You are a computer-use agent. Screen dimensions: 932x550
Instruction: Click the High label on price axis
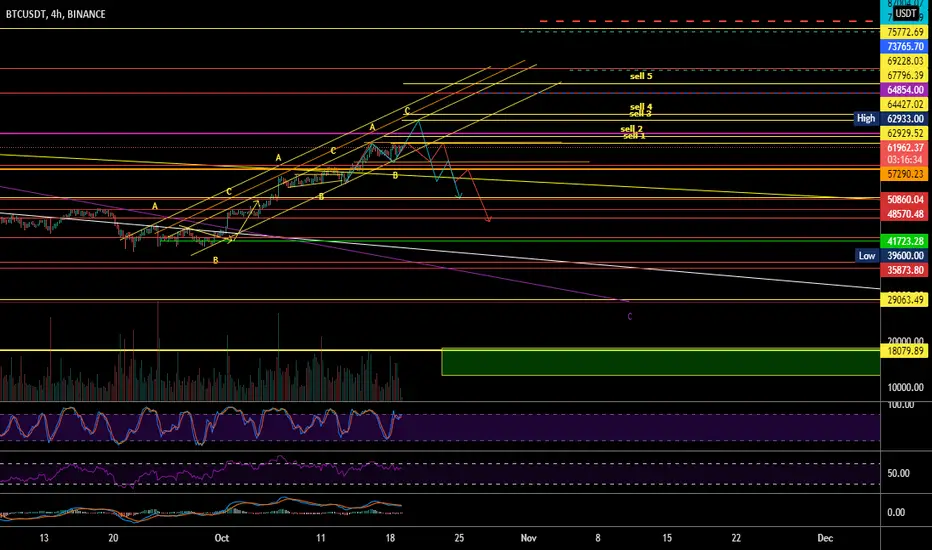pos(865,118)
